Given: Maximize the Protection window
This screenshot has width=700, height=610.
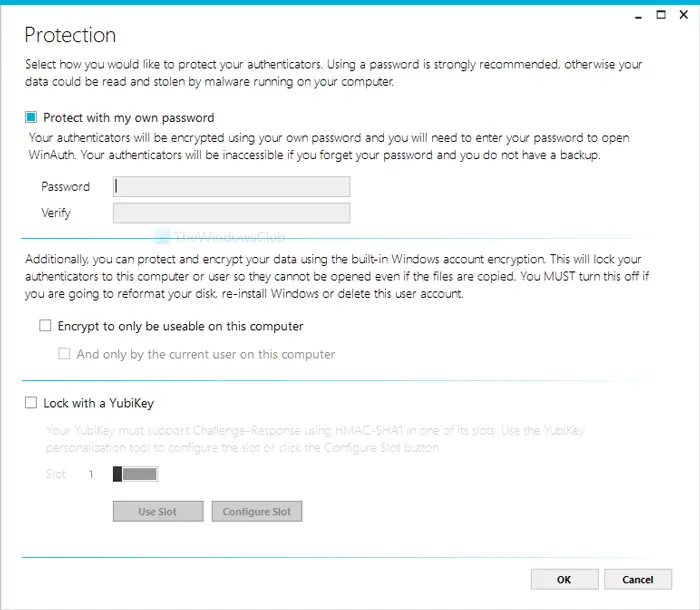Looking at the screenshot, I should pyautogui.click(x=661, y=15).
